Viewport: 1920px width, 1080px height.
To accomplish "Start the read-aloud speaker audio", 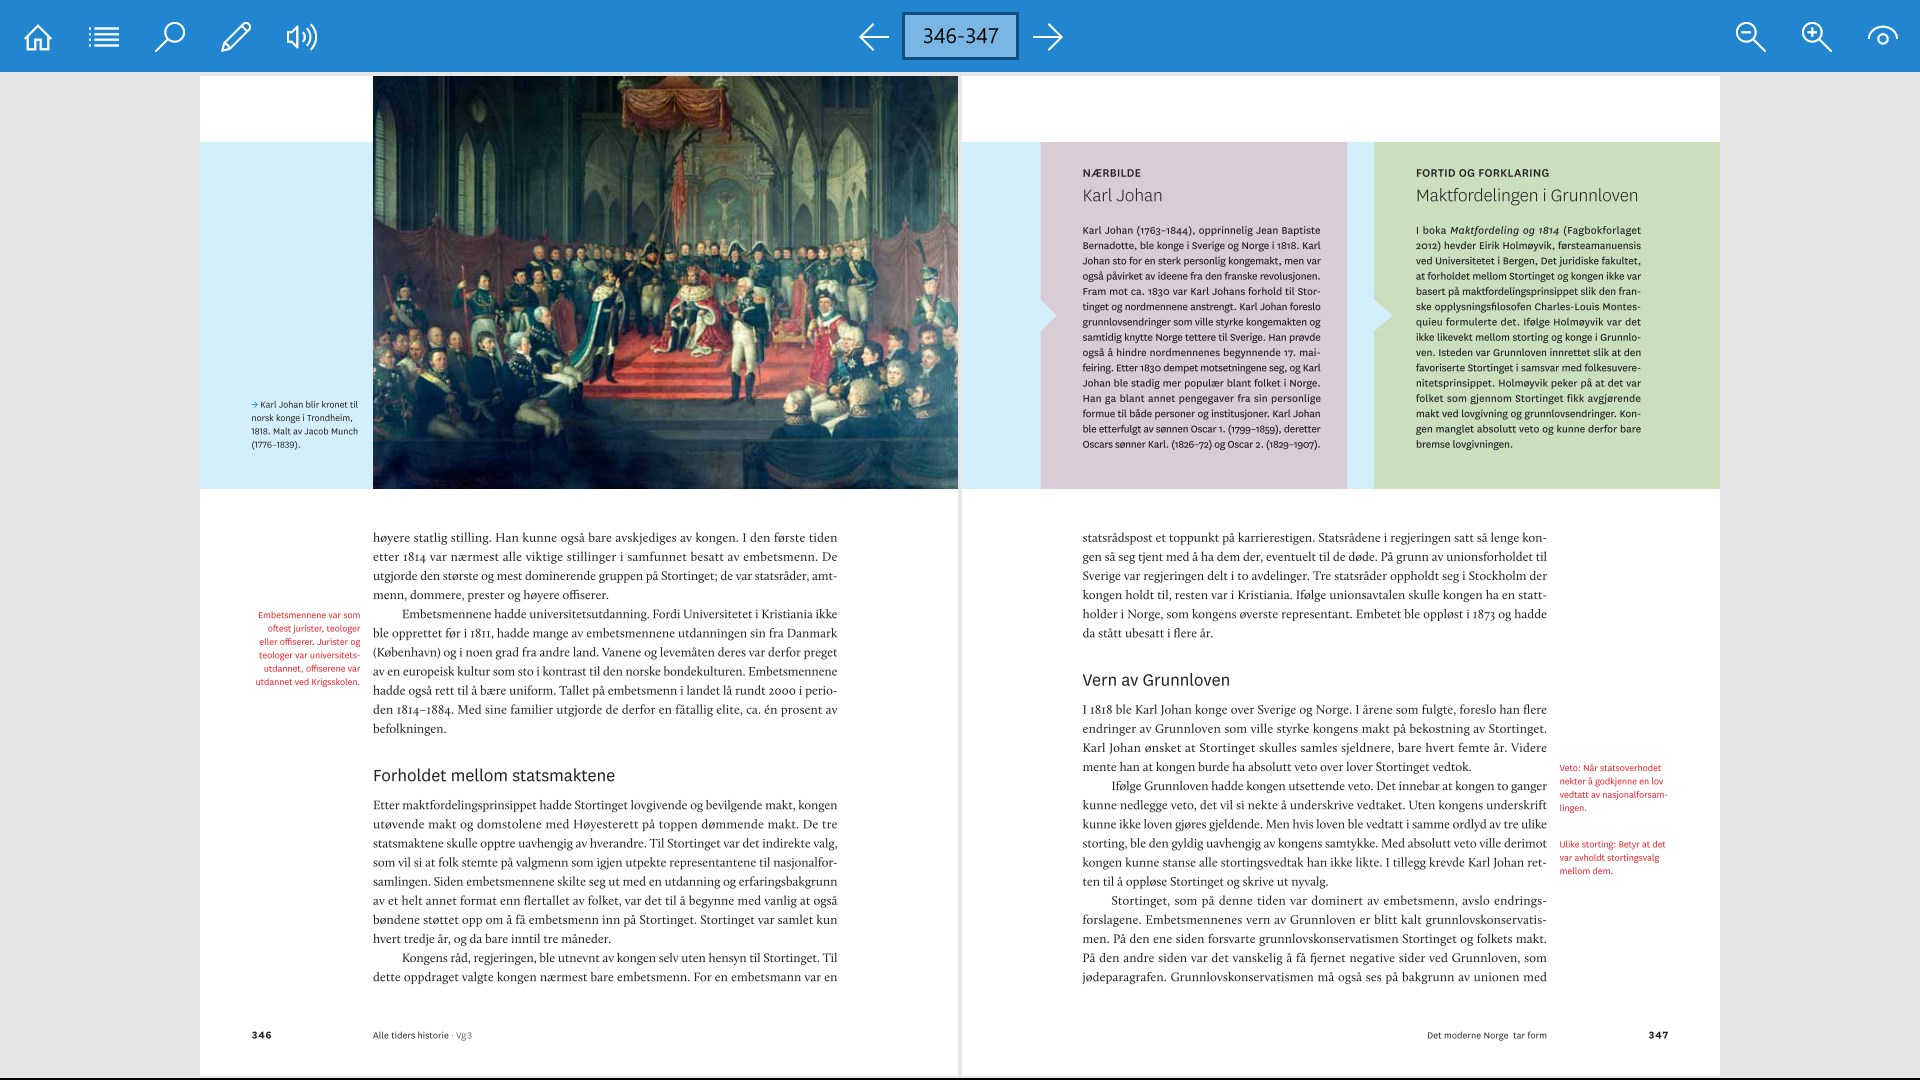I will click(301, 37).
